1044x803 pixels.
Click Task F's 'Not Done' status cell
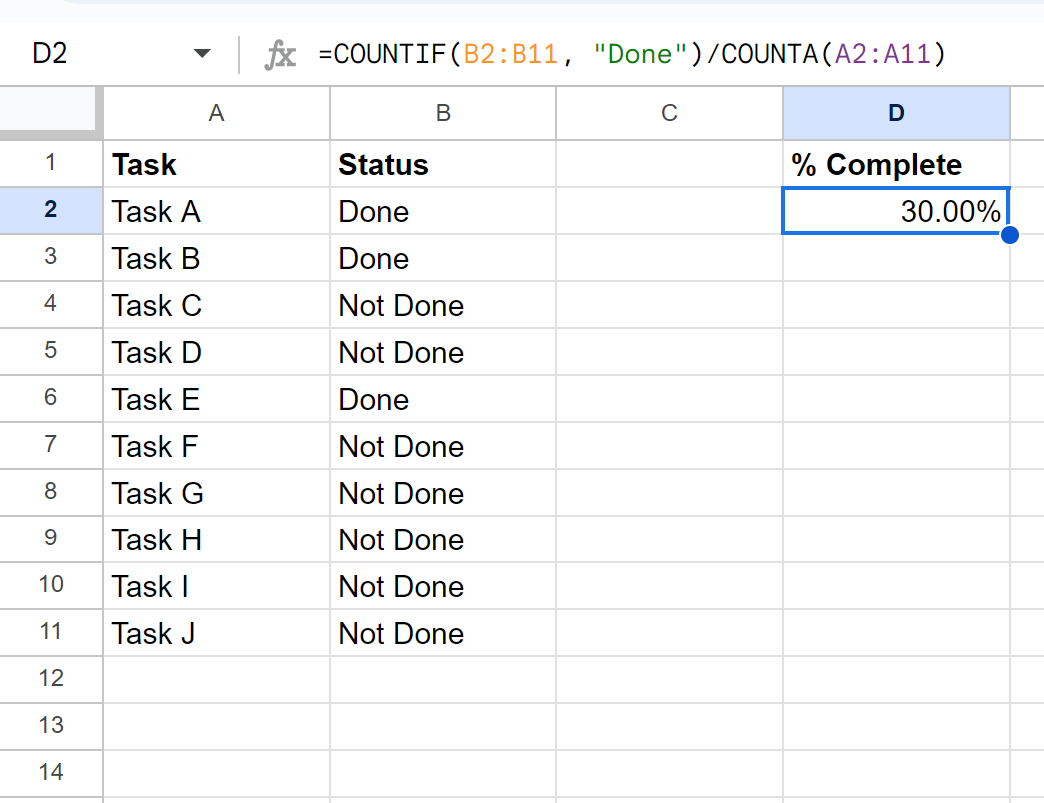443,445
